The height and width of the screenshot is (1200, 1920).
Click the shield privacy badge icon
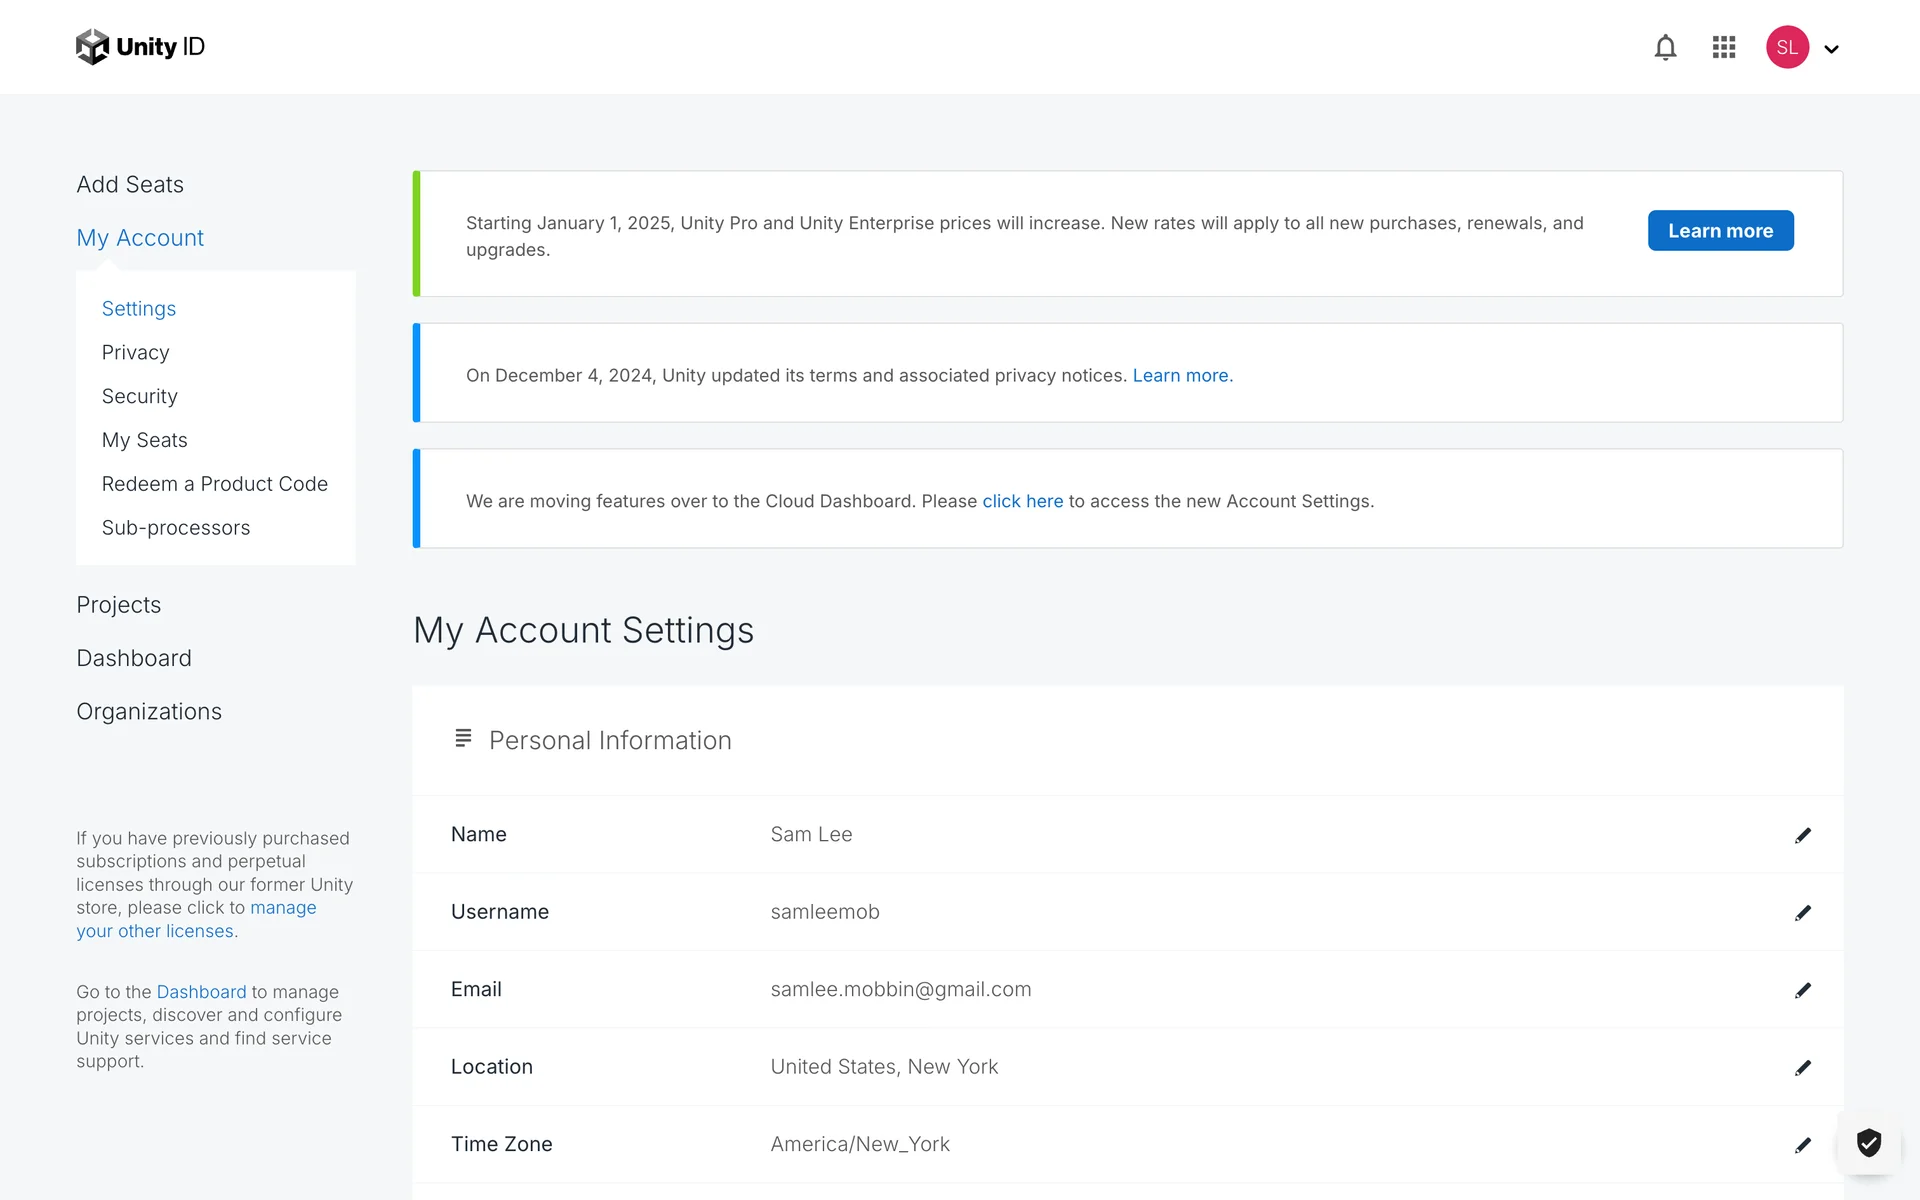pos(1868,1142)
